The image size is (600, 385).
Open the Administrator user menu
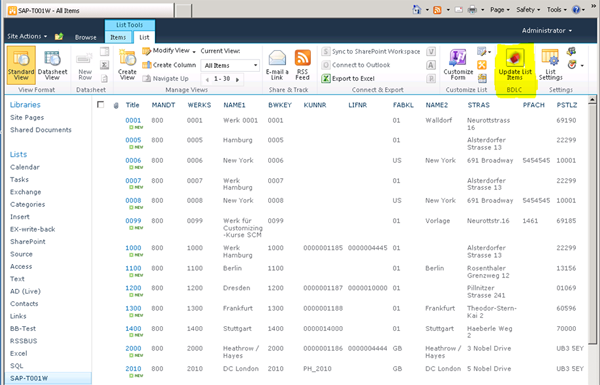[x=547, y=30]
